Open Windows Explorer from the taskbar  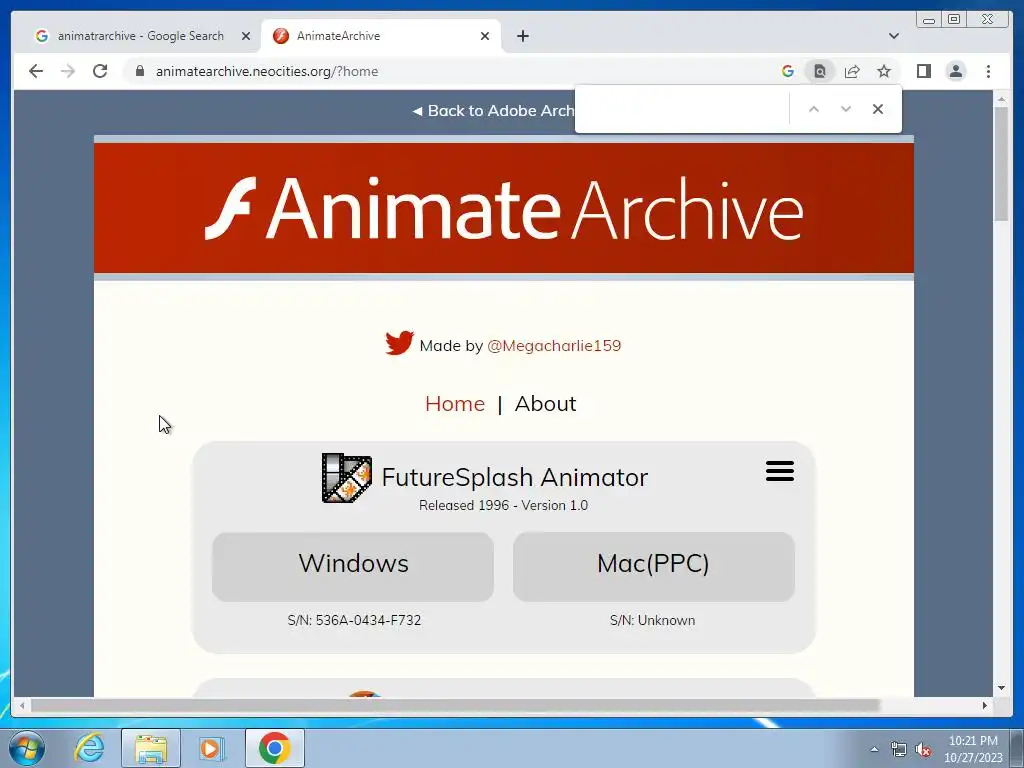coord(151,748)
